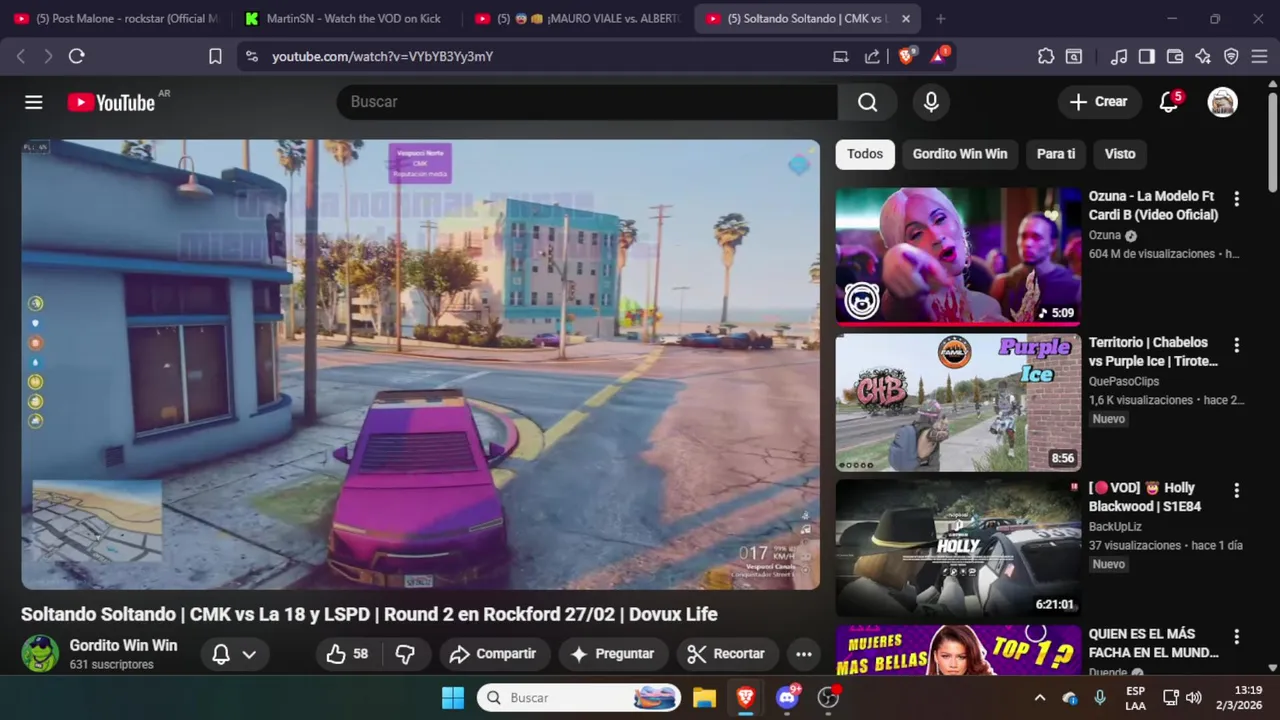Open the Holly VOD thumbnail
Viewport: 1280px width, 720px height.
click(958, 548)
